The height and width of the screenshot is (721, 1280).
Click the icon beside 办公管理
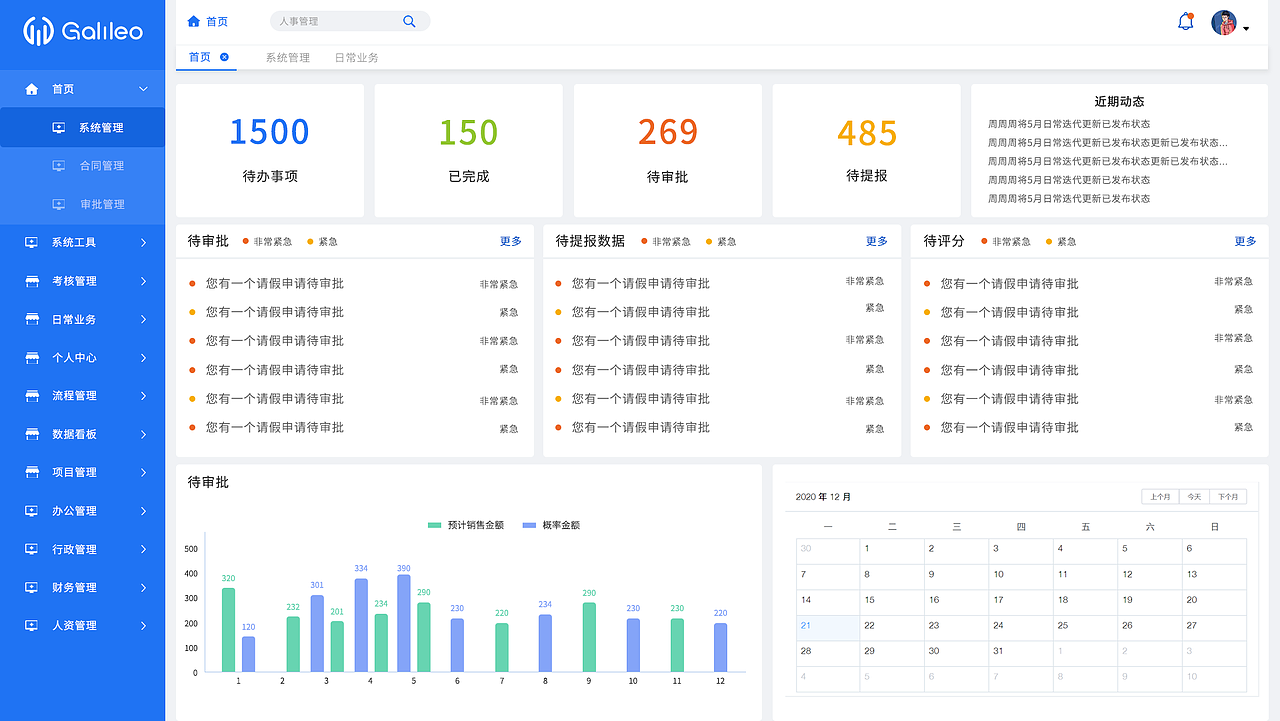[32, 511]
